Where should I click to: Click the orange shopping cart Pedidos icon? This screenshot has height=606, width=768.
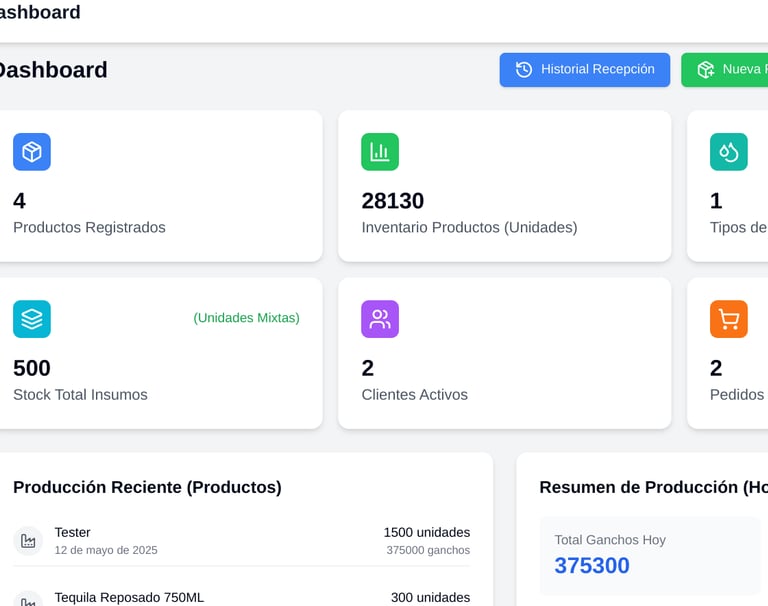point(729,319)
